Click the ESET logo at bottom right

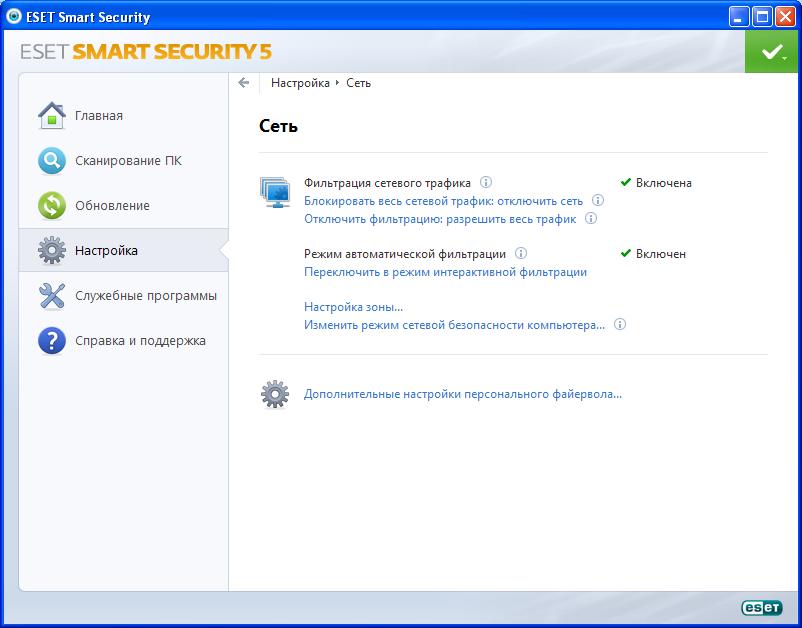coord(762,607)
